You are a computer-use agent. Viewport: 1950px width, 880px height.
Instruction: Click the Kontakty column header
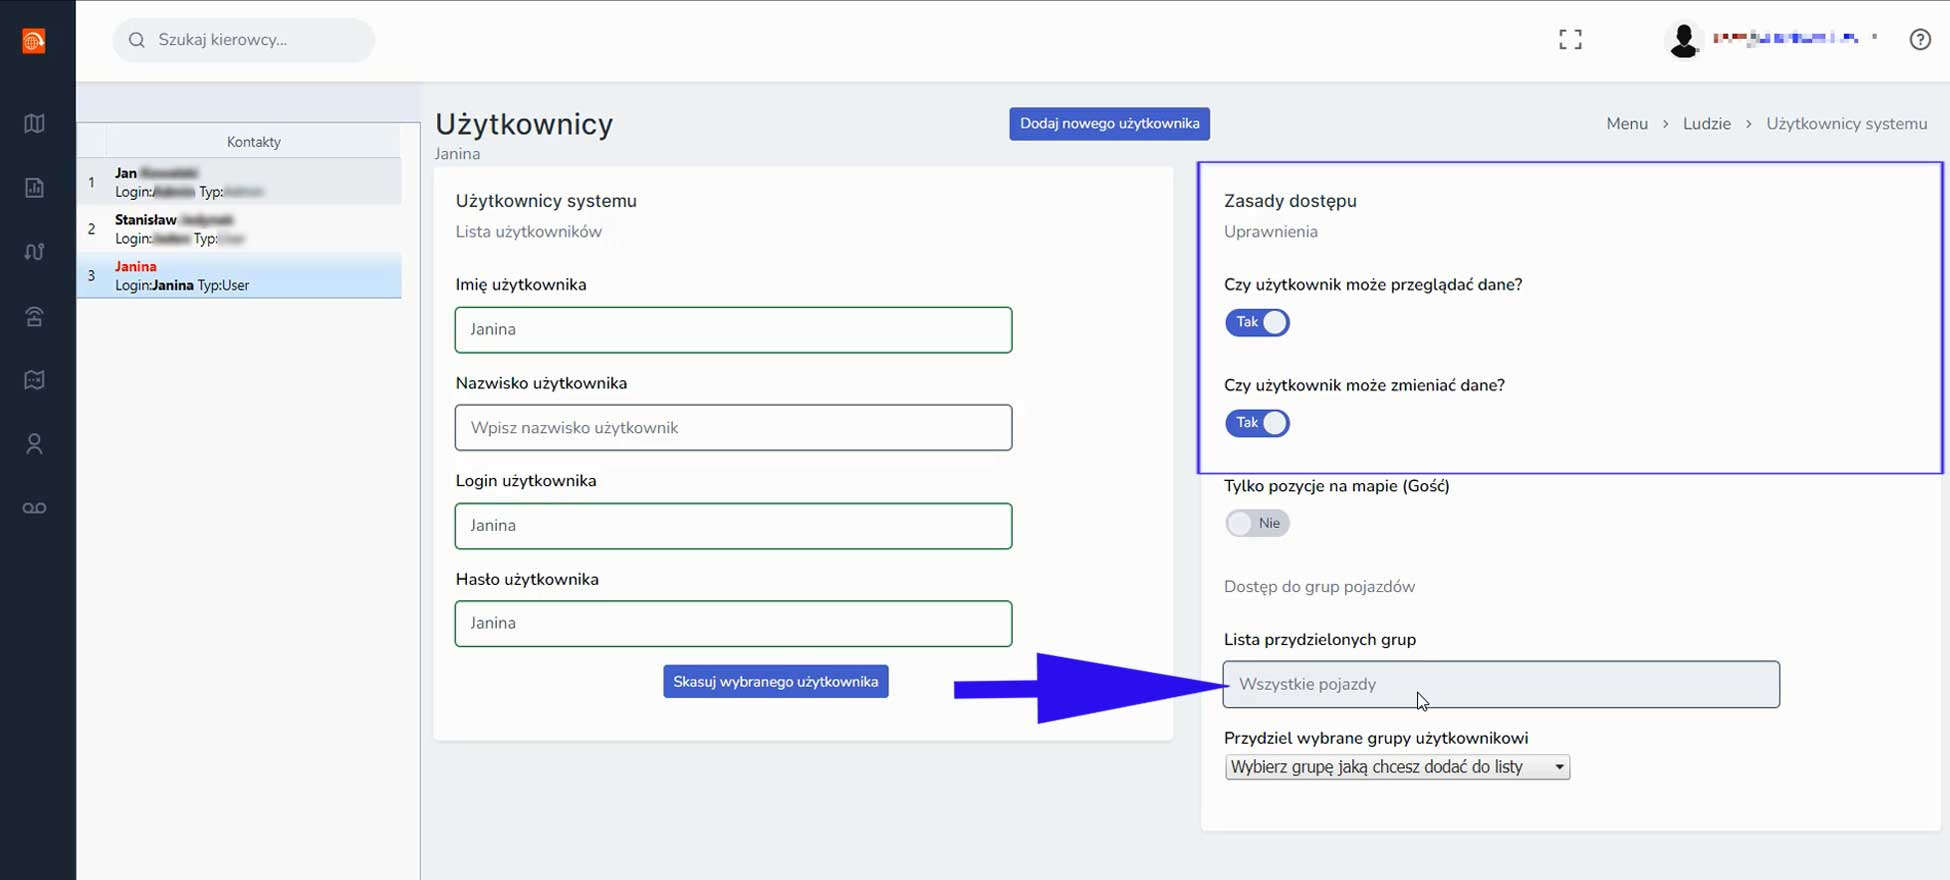254,142
